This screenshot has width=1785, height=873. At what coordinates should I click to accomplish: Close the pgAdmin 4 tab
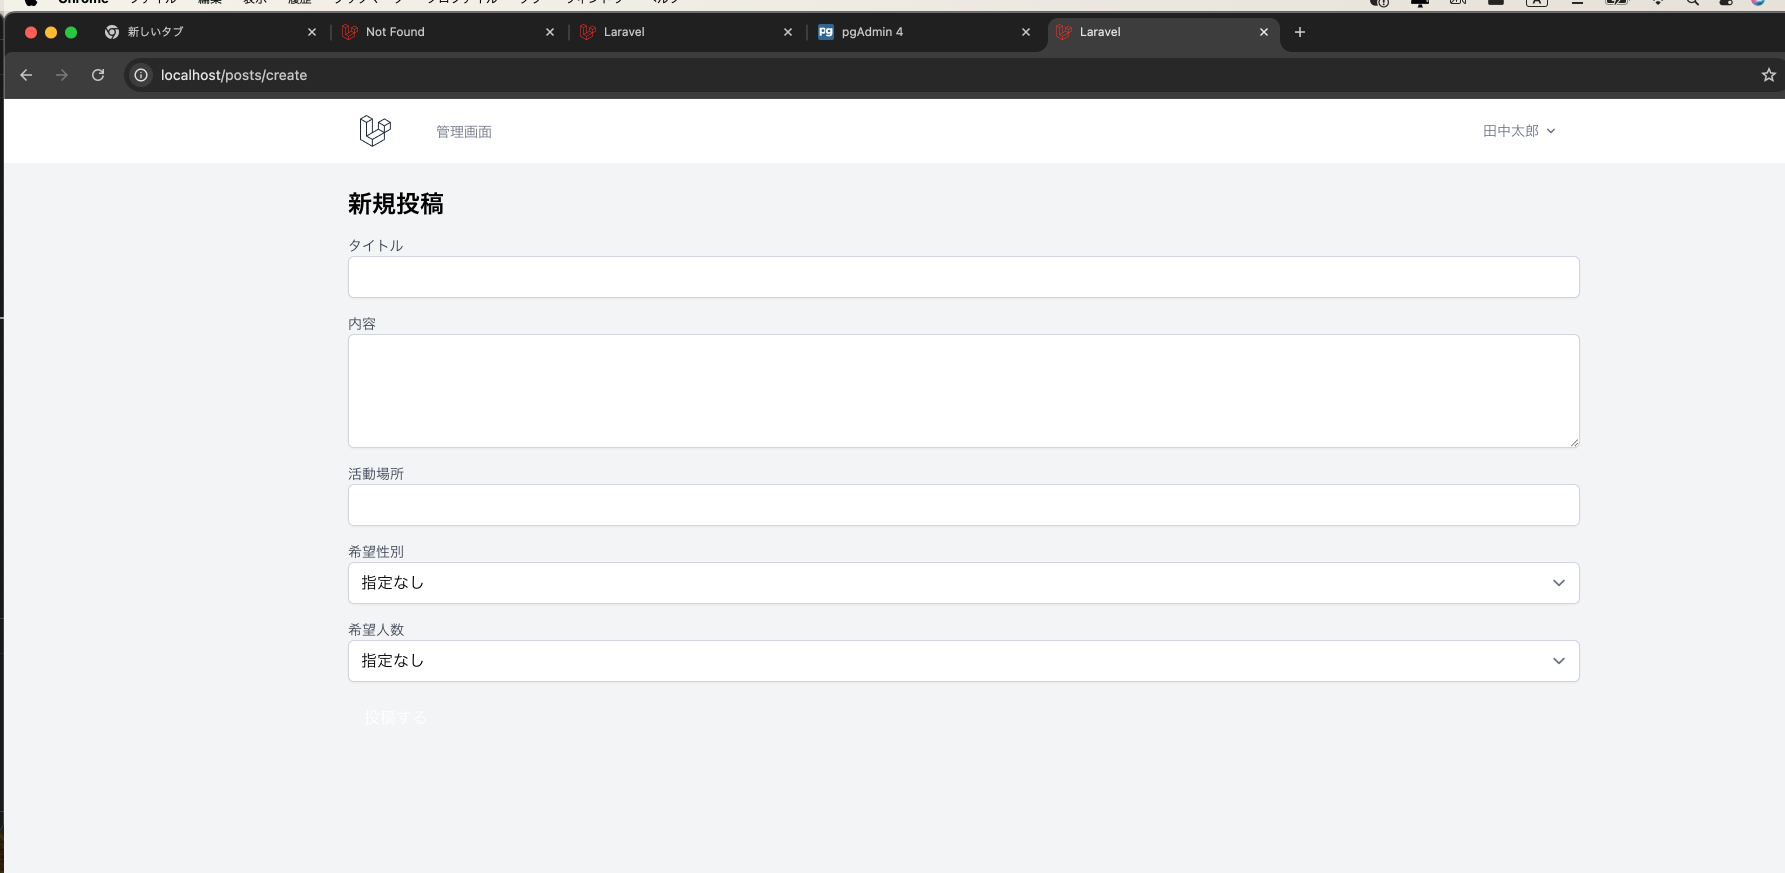coord(1026,32)
